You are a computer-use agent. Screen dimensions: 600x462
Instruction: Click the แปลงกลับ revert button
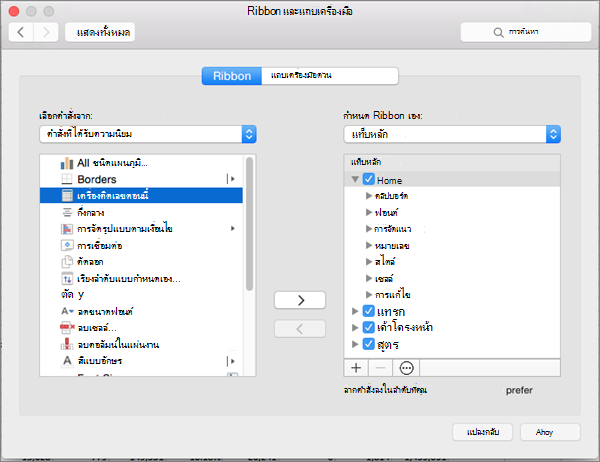483,432
